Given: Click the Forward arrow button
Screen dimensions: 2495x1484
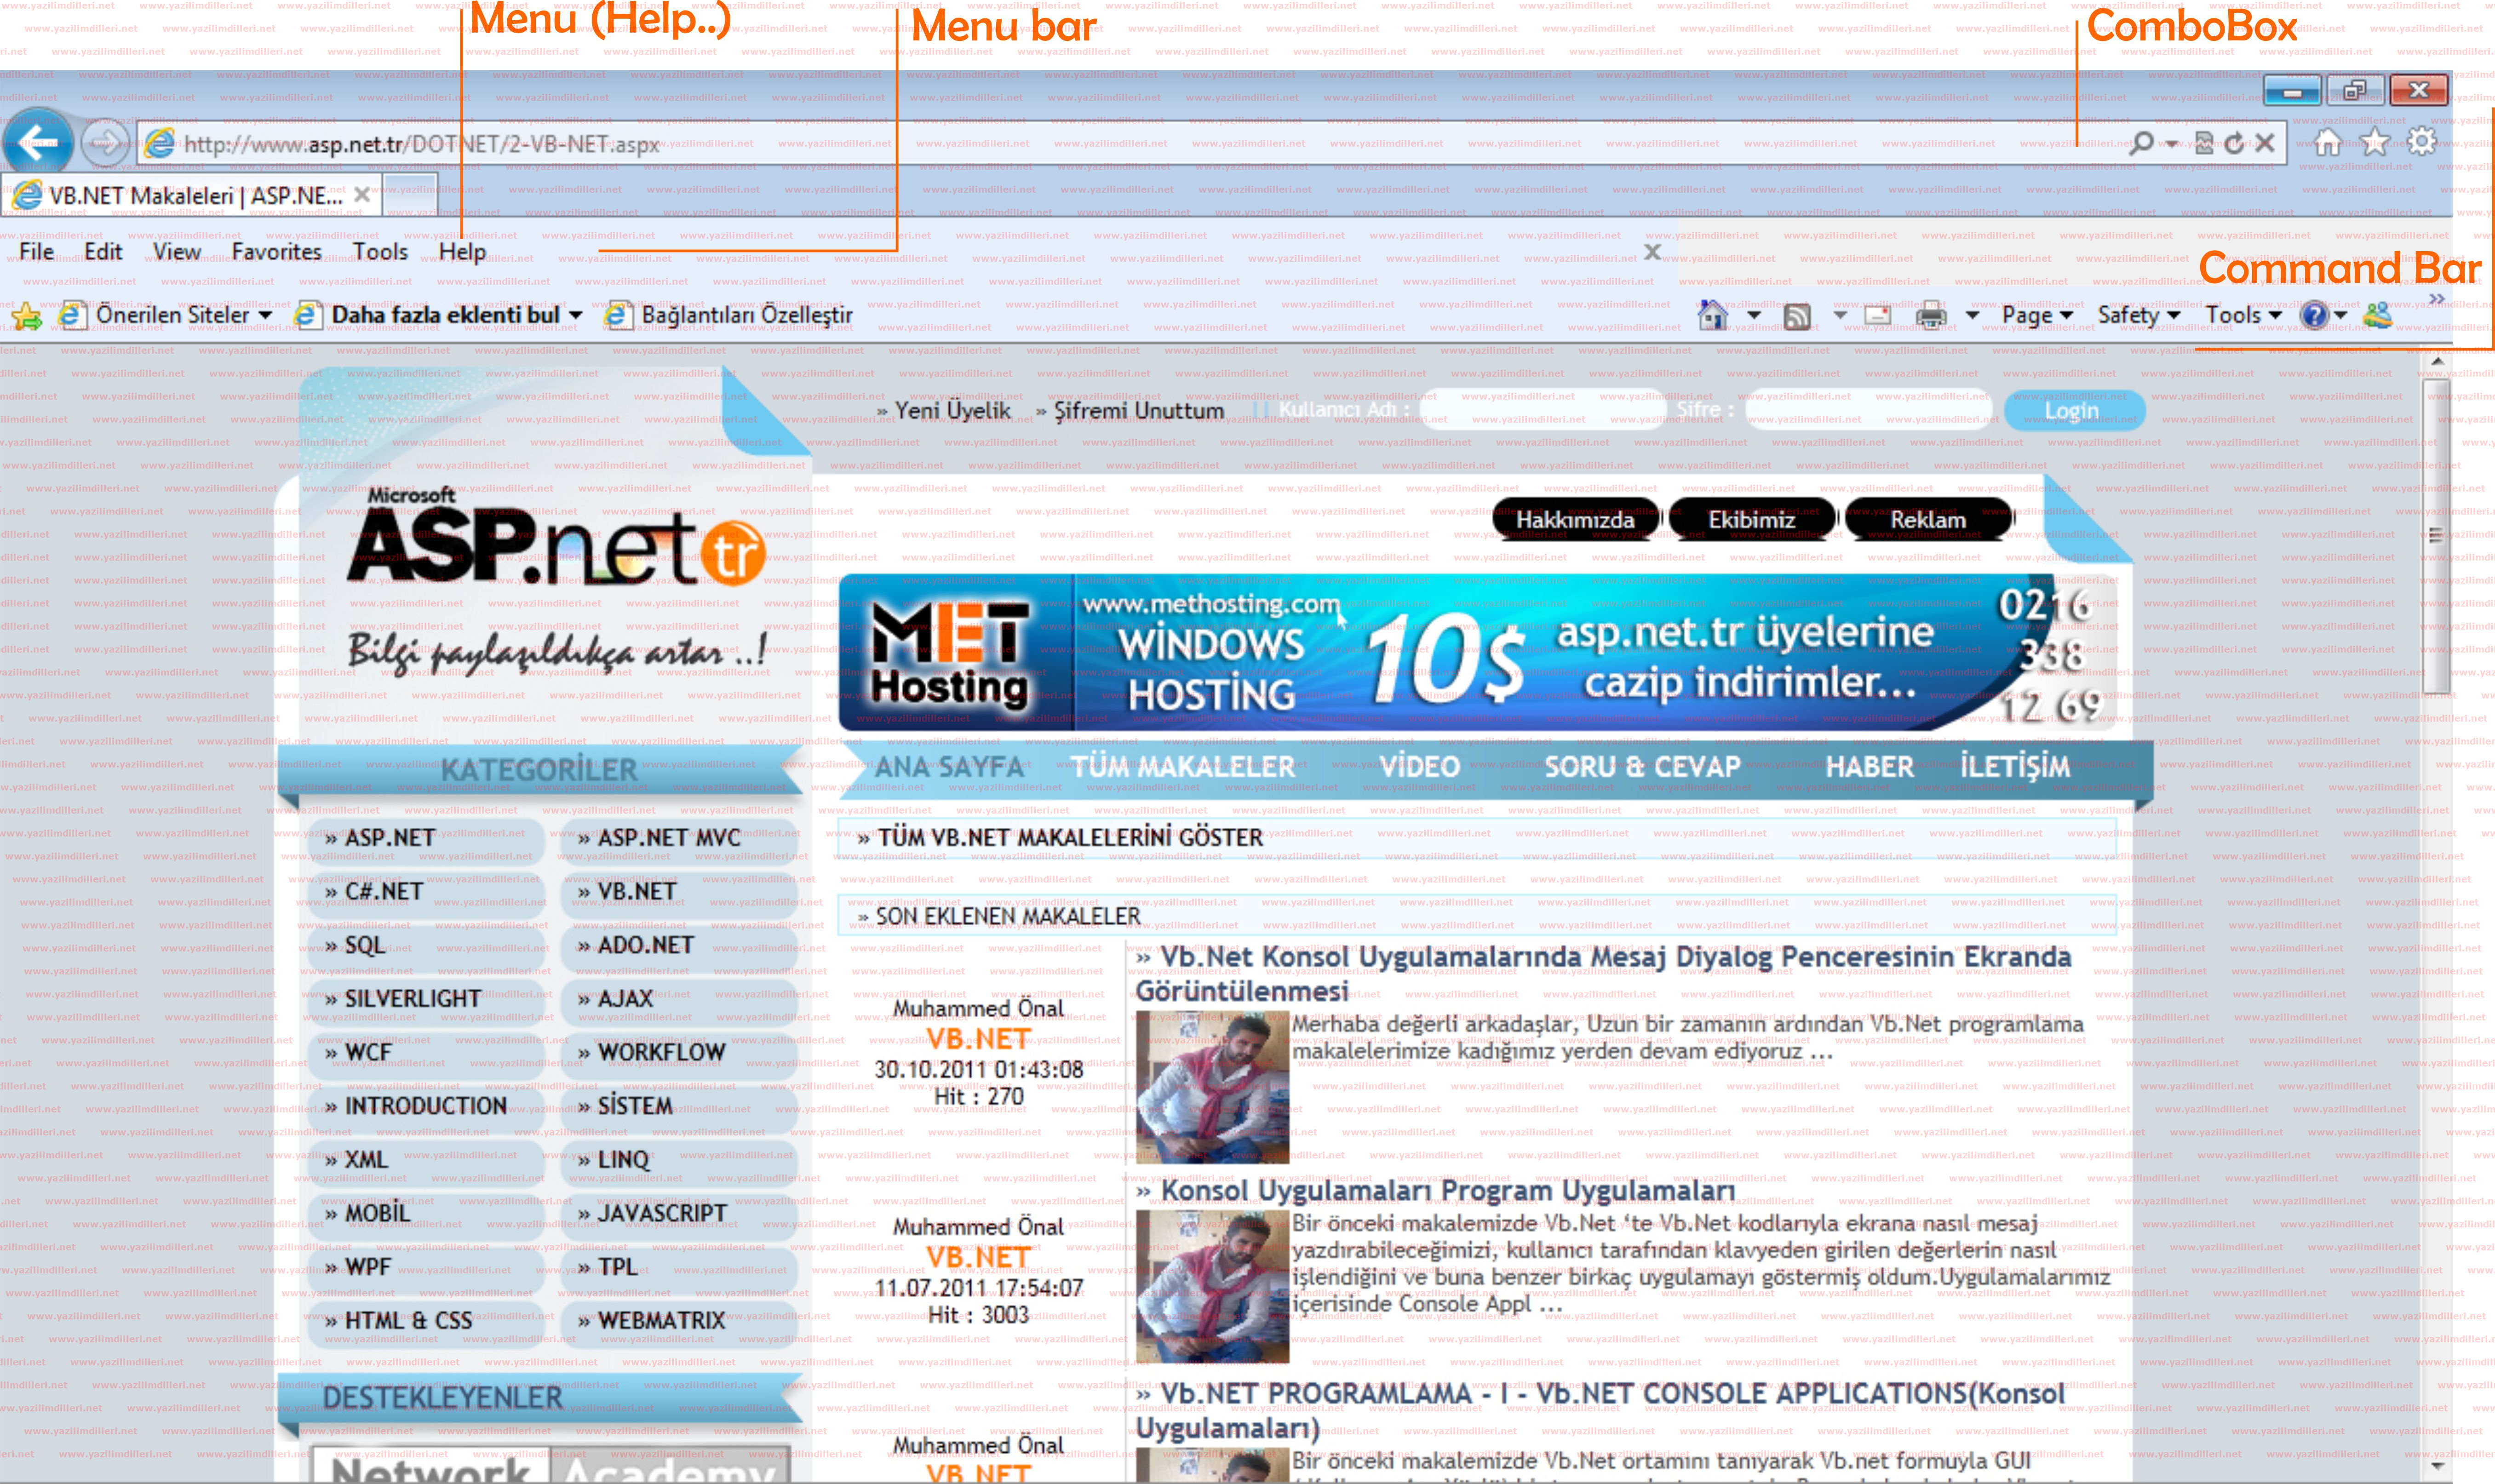Looking at the screenshot, I should coord(104,144).
